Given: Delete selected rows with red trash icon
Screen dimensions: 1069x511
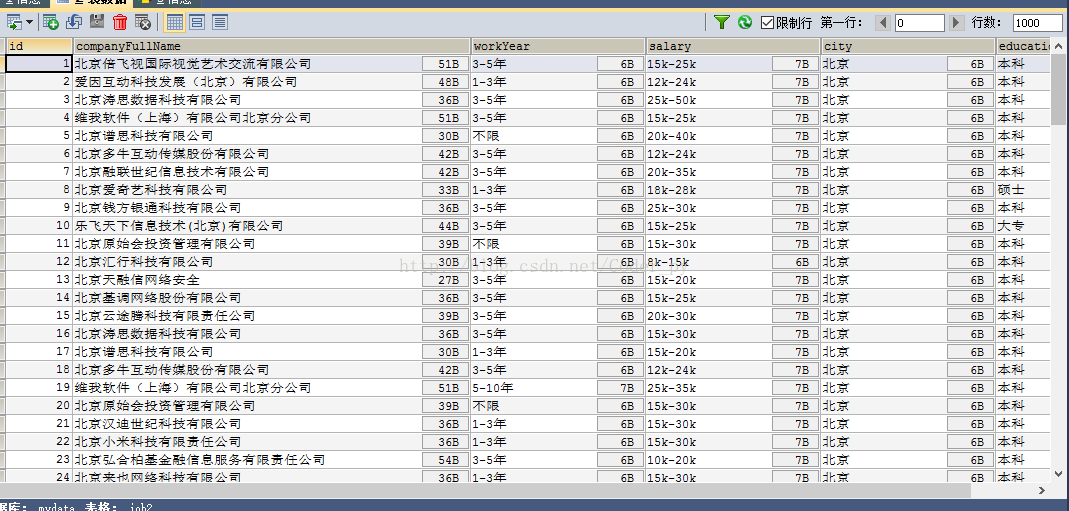Looking at the screenshot, I should pyautogui.click(x=120, y=22).
